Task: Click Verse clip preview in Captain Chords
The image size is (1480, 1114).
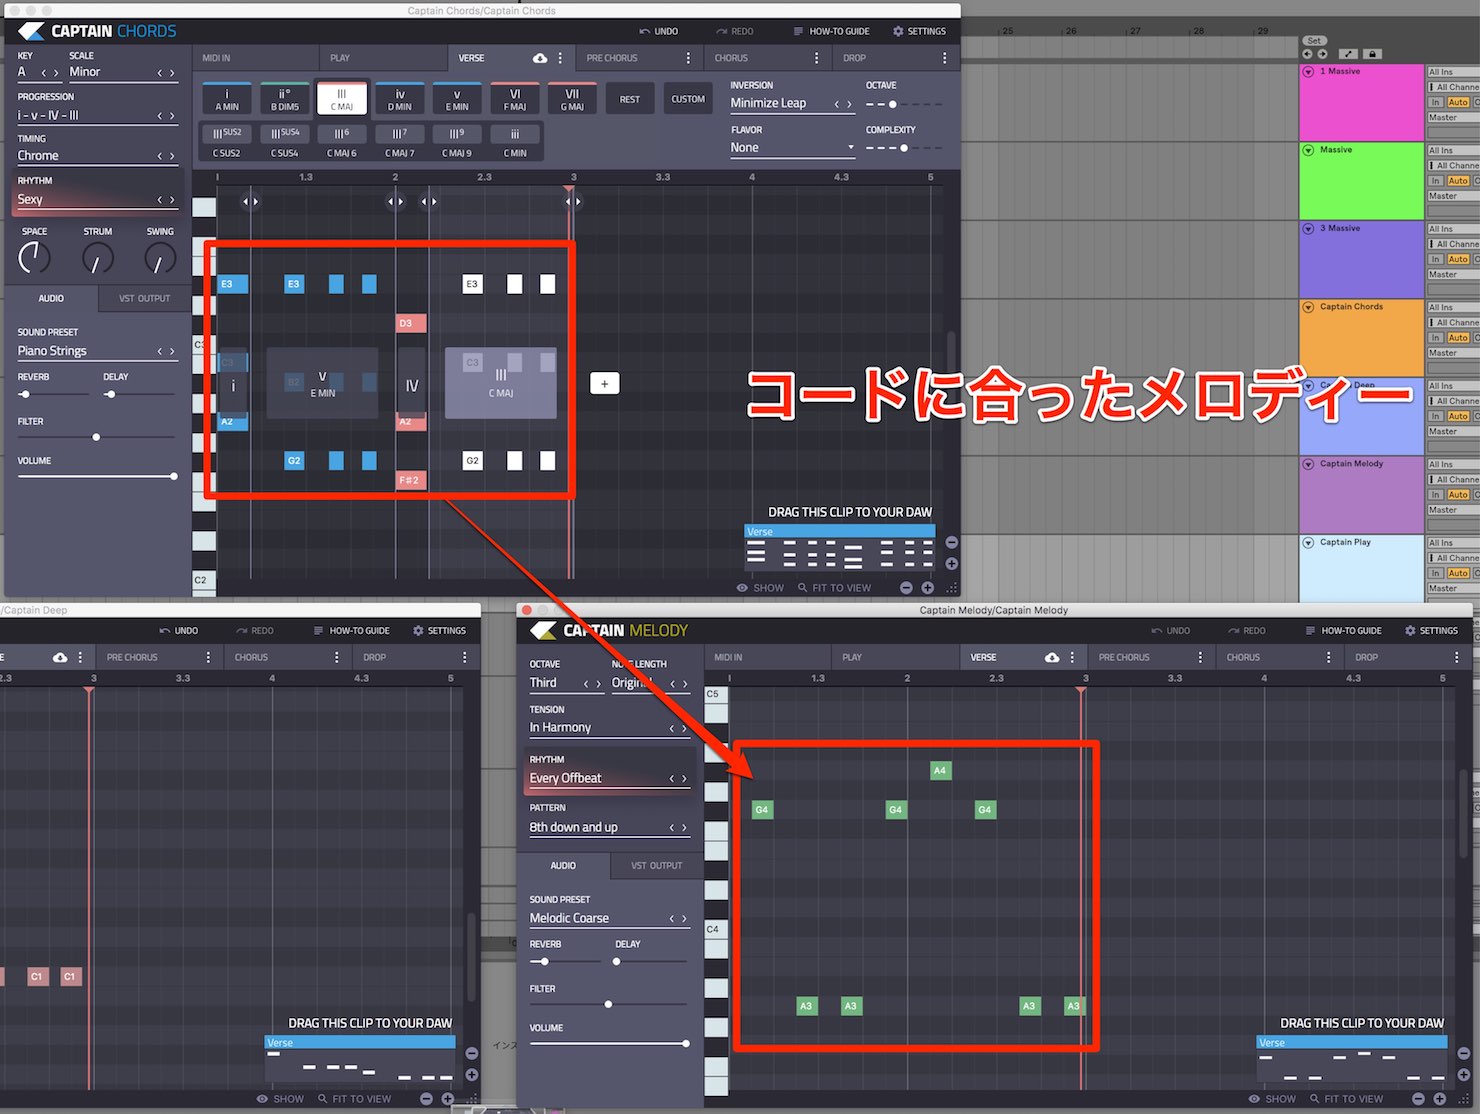Action: tap(840, 547)
